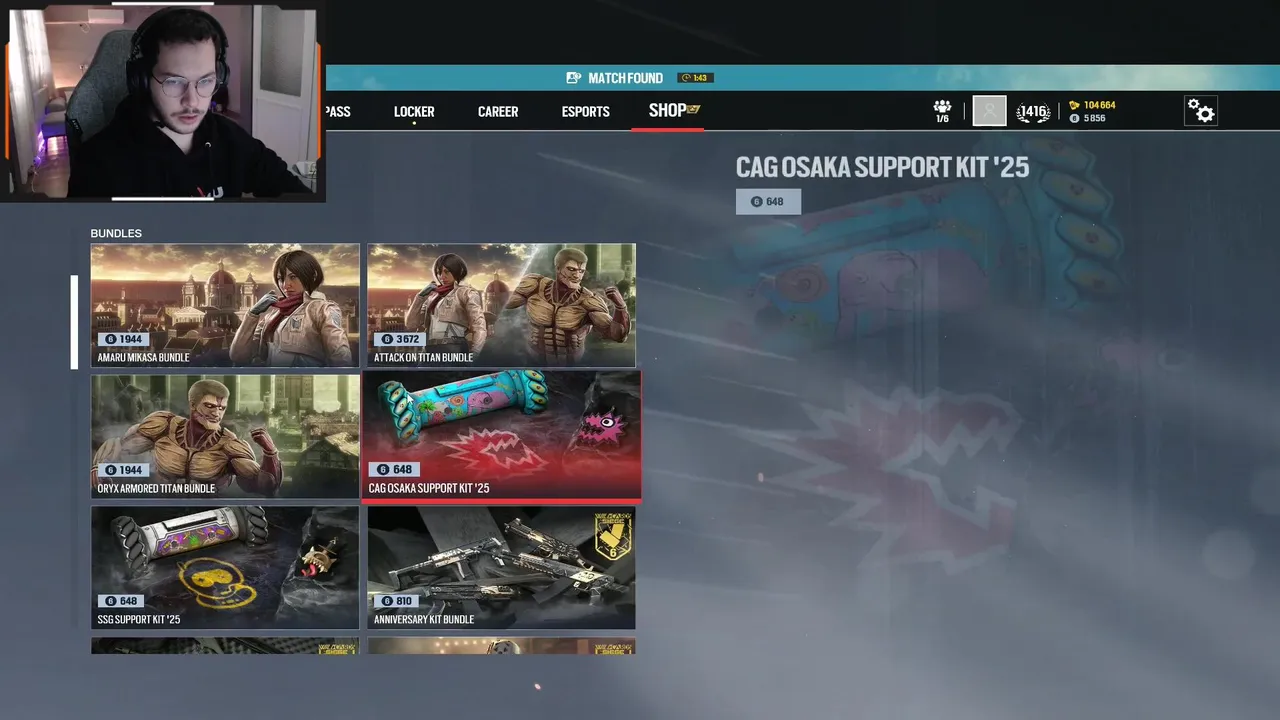1280x720 pixels.
Task: Click the 648 price on CAG Osaka card
Action: (393, 469)
